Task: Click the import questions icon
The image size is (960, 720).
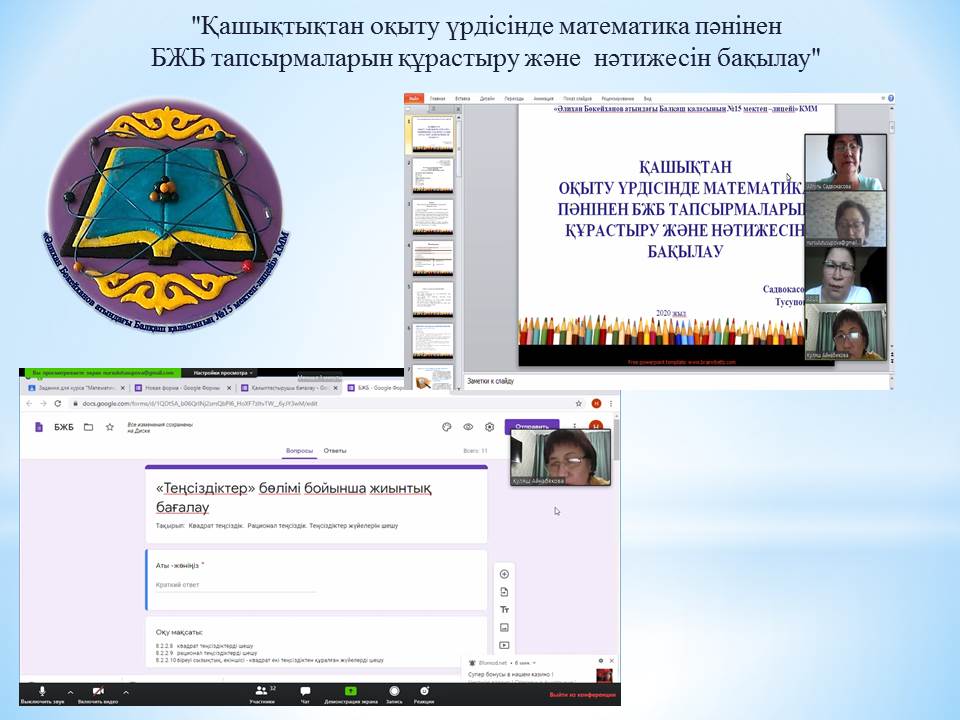Action: 504,592
